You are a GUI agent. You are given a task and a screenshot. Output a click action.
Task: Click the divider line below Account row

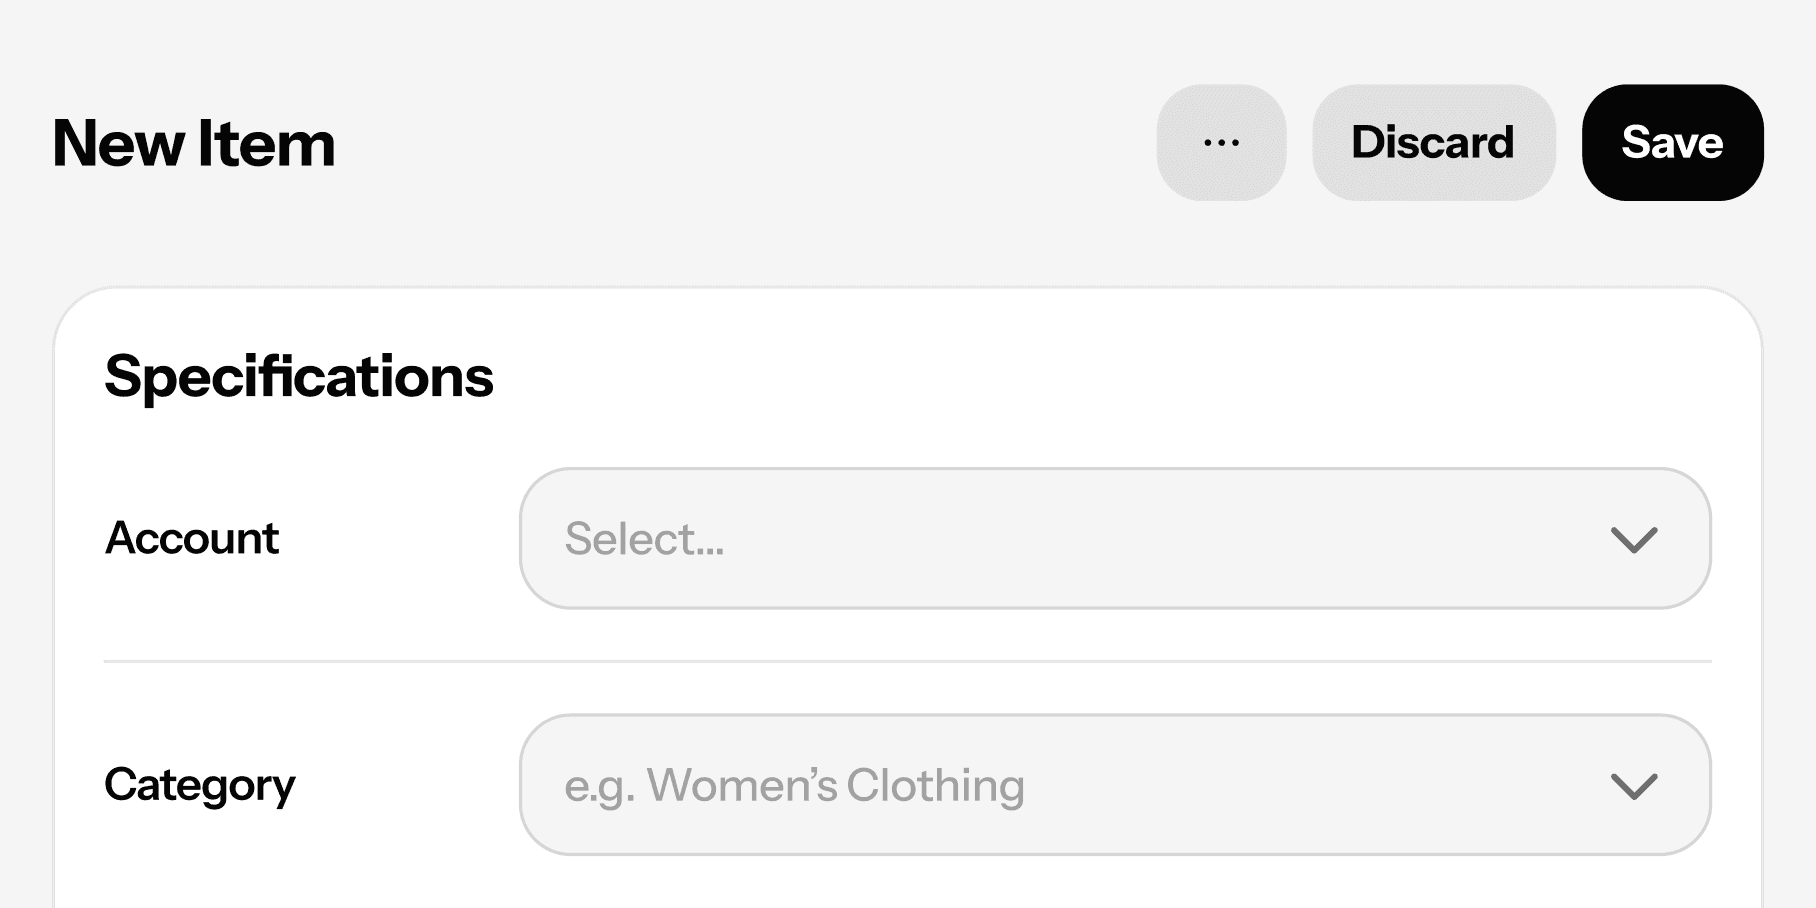(x=907, y=661)
